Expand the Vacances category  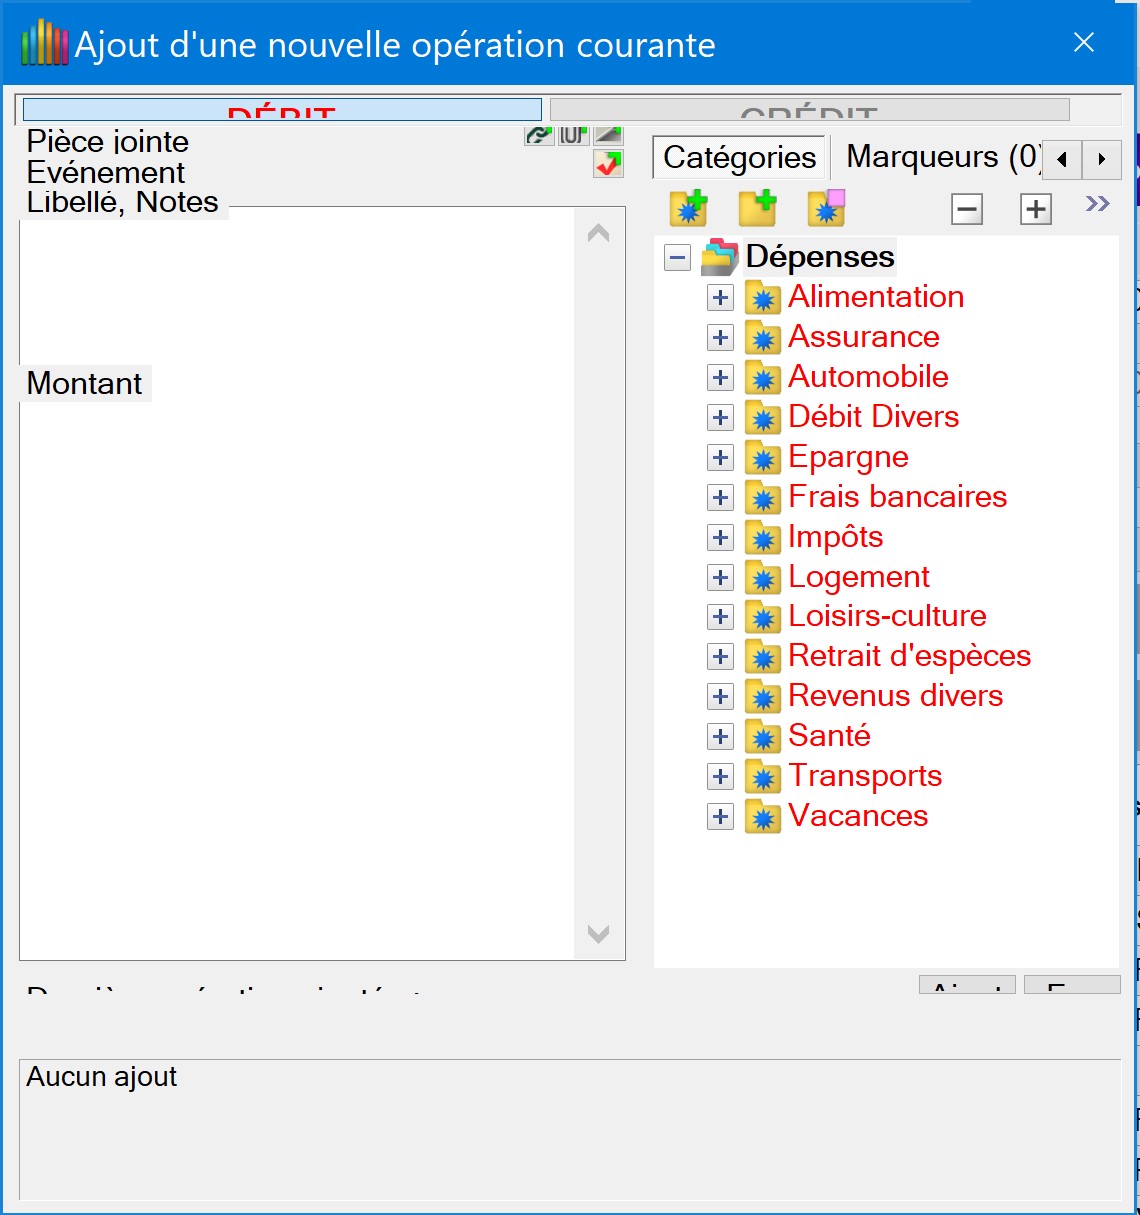tap(720, 817)
